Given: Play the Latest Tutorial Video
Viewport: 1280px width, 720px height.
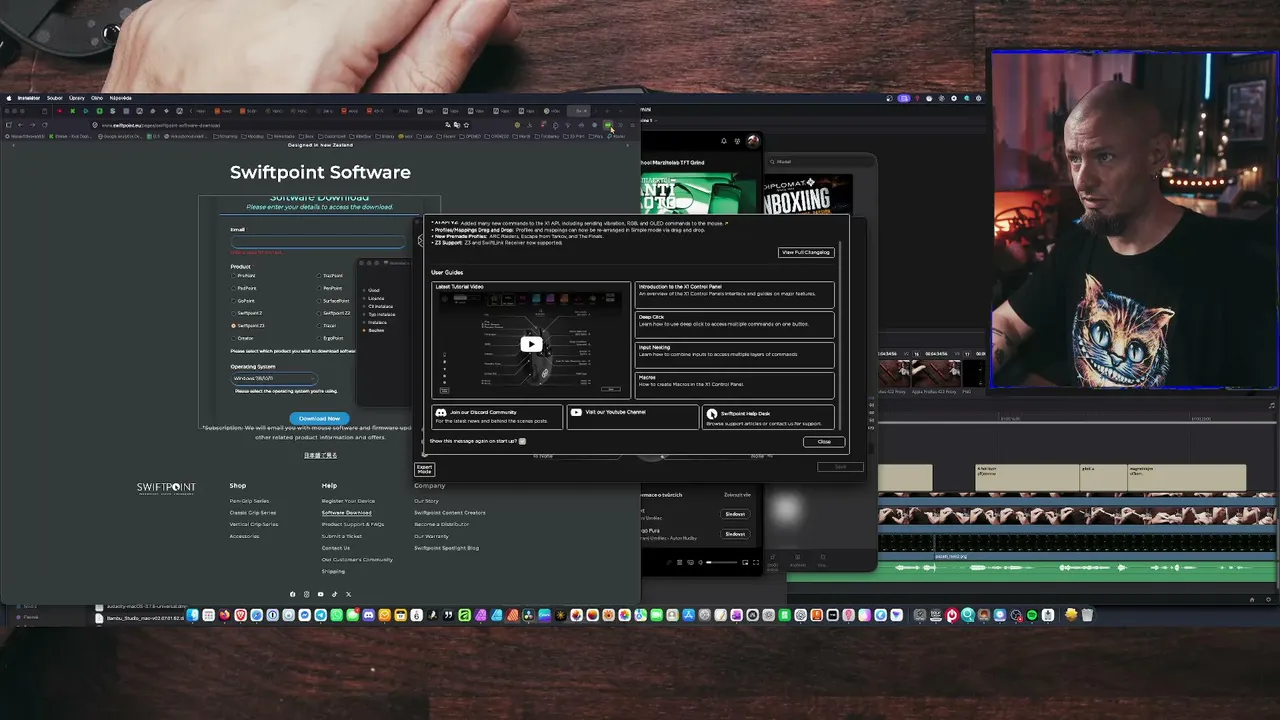Looking at the screenshot, I should click(x=531, y=344).
